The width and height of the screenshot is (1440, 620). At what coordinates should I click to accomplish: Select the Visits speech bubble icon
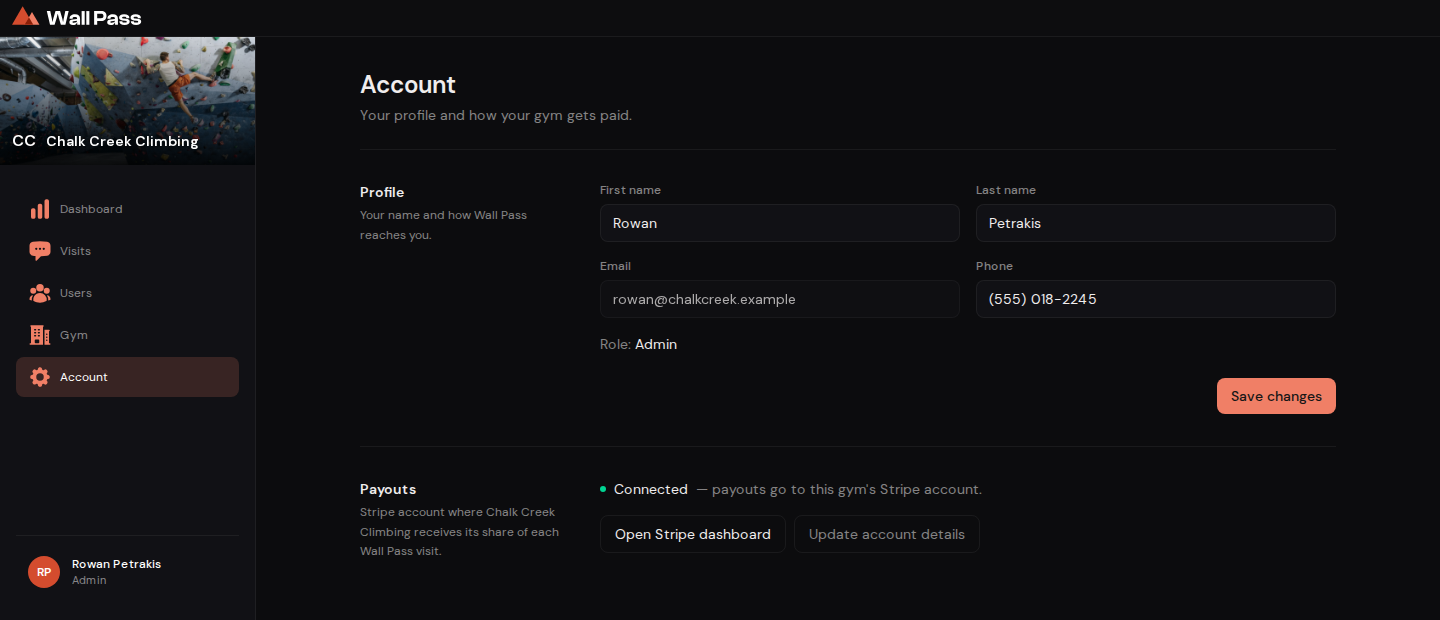pyautogui.click(x=40, y=251)
